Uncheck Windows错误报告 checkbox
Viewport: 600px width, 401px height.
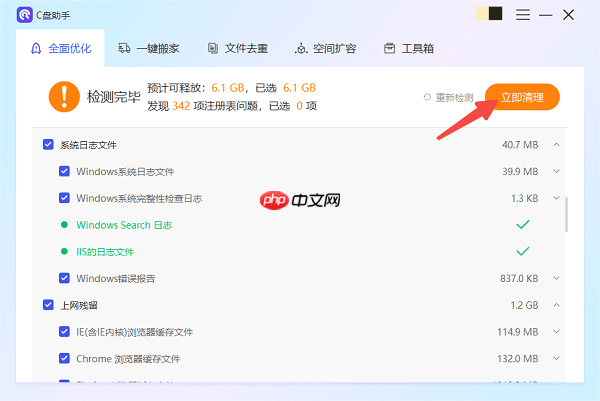click(64, 278)
